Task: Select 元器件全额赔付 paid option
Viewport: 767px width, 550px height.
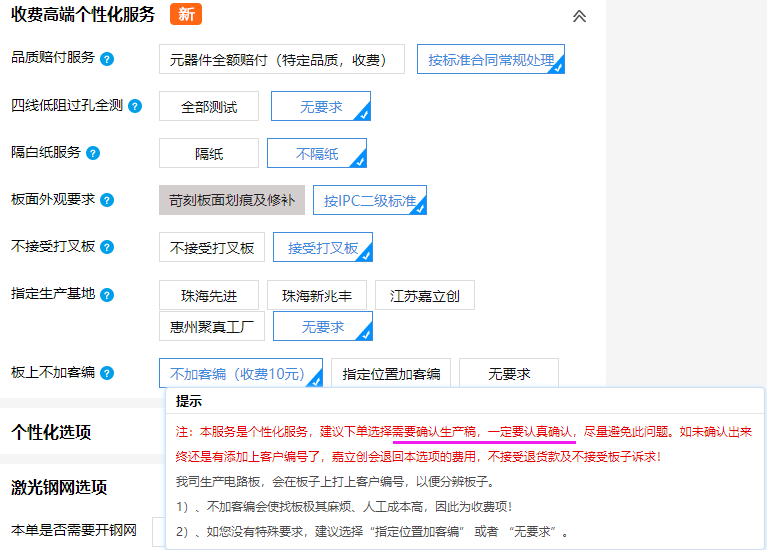Action: [281, 59]
